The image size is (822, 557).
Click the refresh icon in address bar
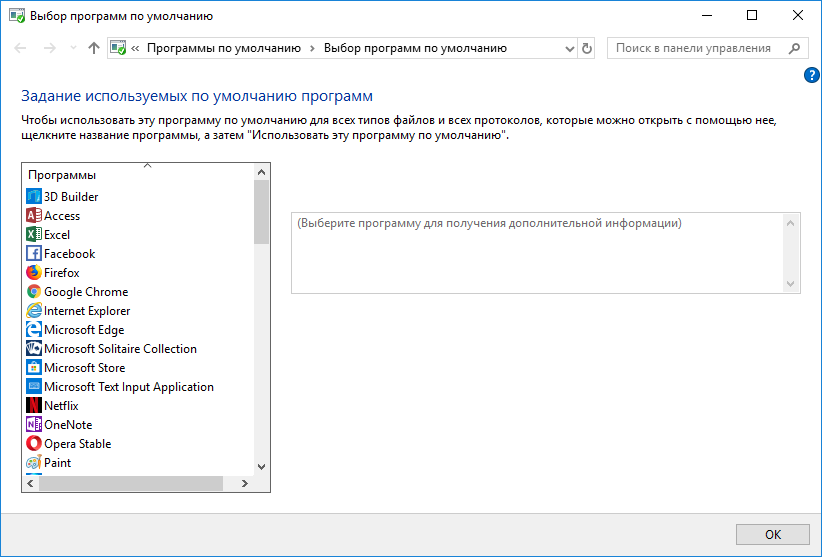[587, 48]
